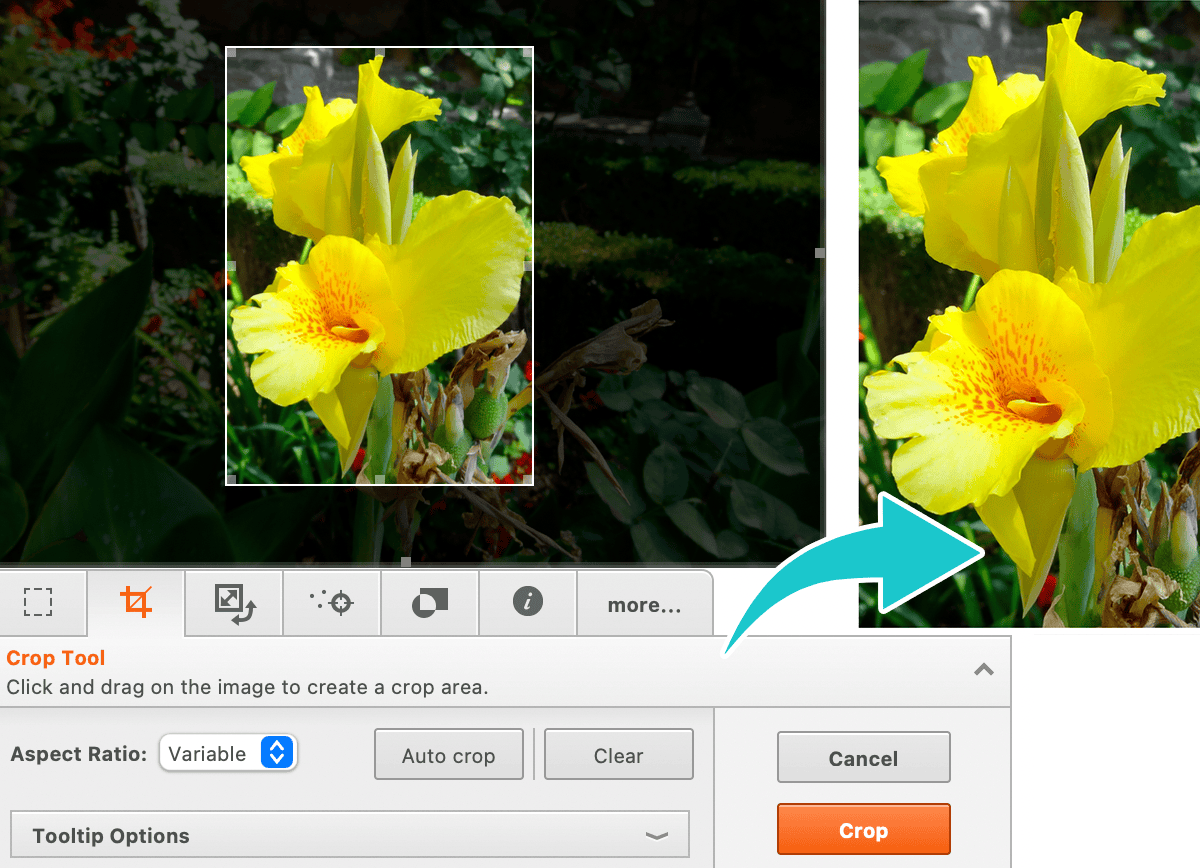Open the image info tab
1200x868 pixels.
[x=527, y=602]
